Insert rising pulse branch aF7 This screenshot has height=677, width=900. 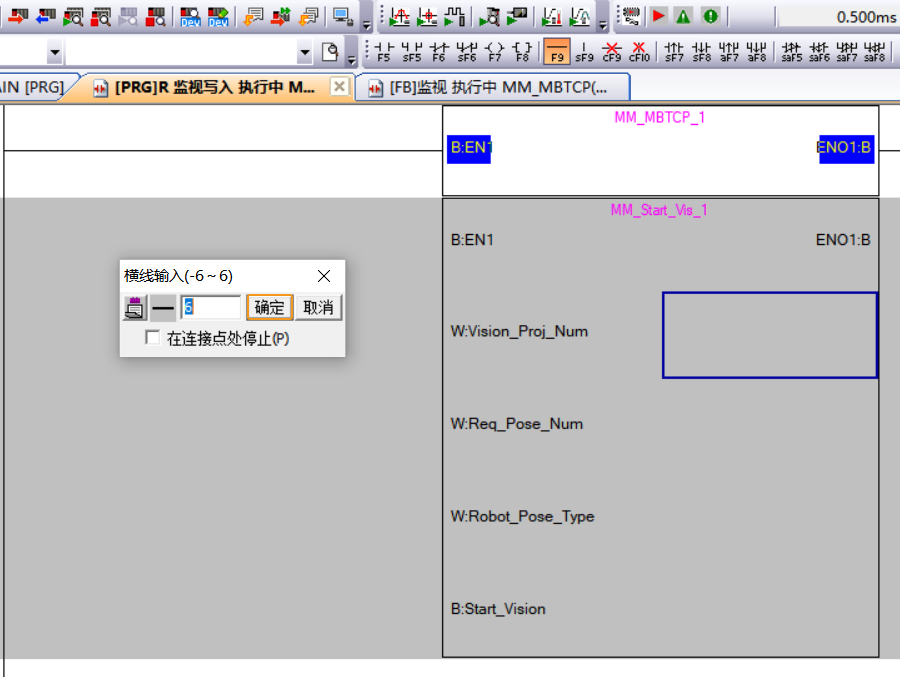[x=729, y=52]
